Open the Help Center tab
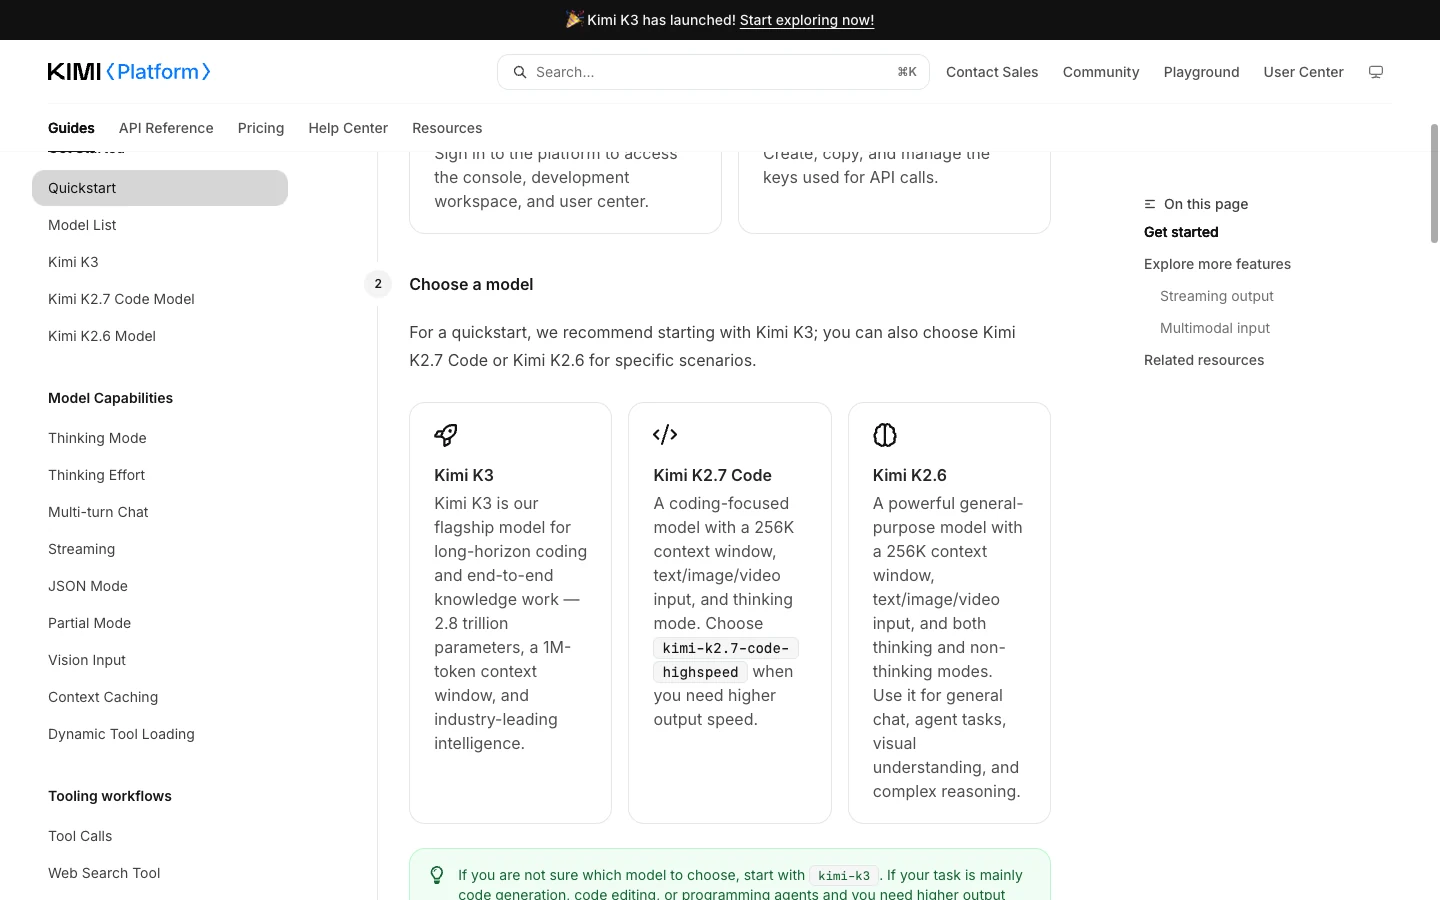Image resolution: width=1440 pixels, height=900 pixels. tap(348, 128)
